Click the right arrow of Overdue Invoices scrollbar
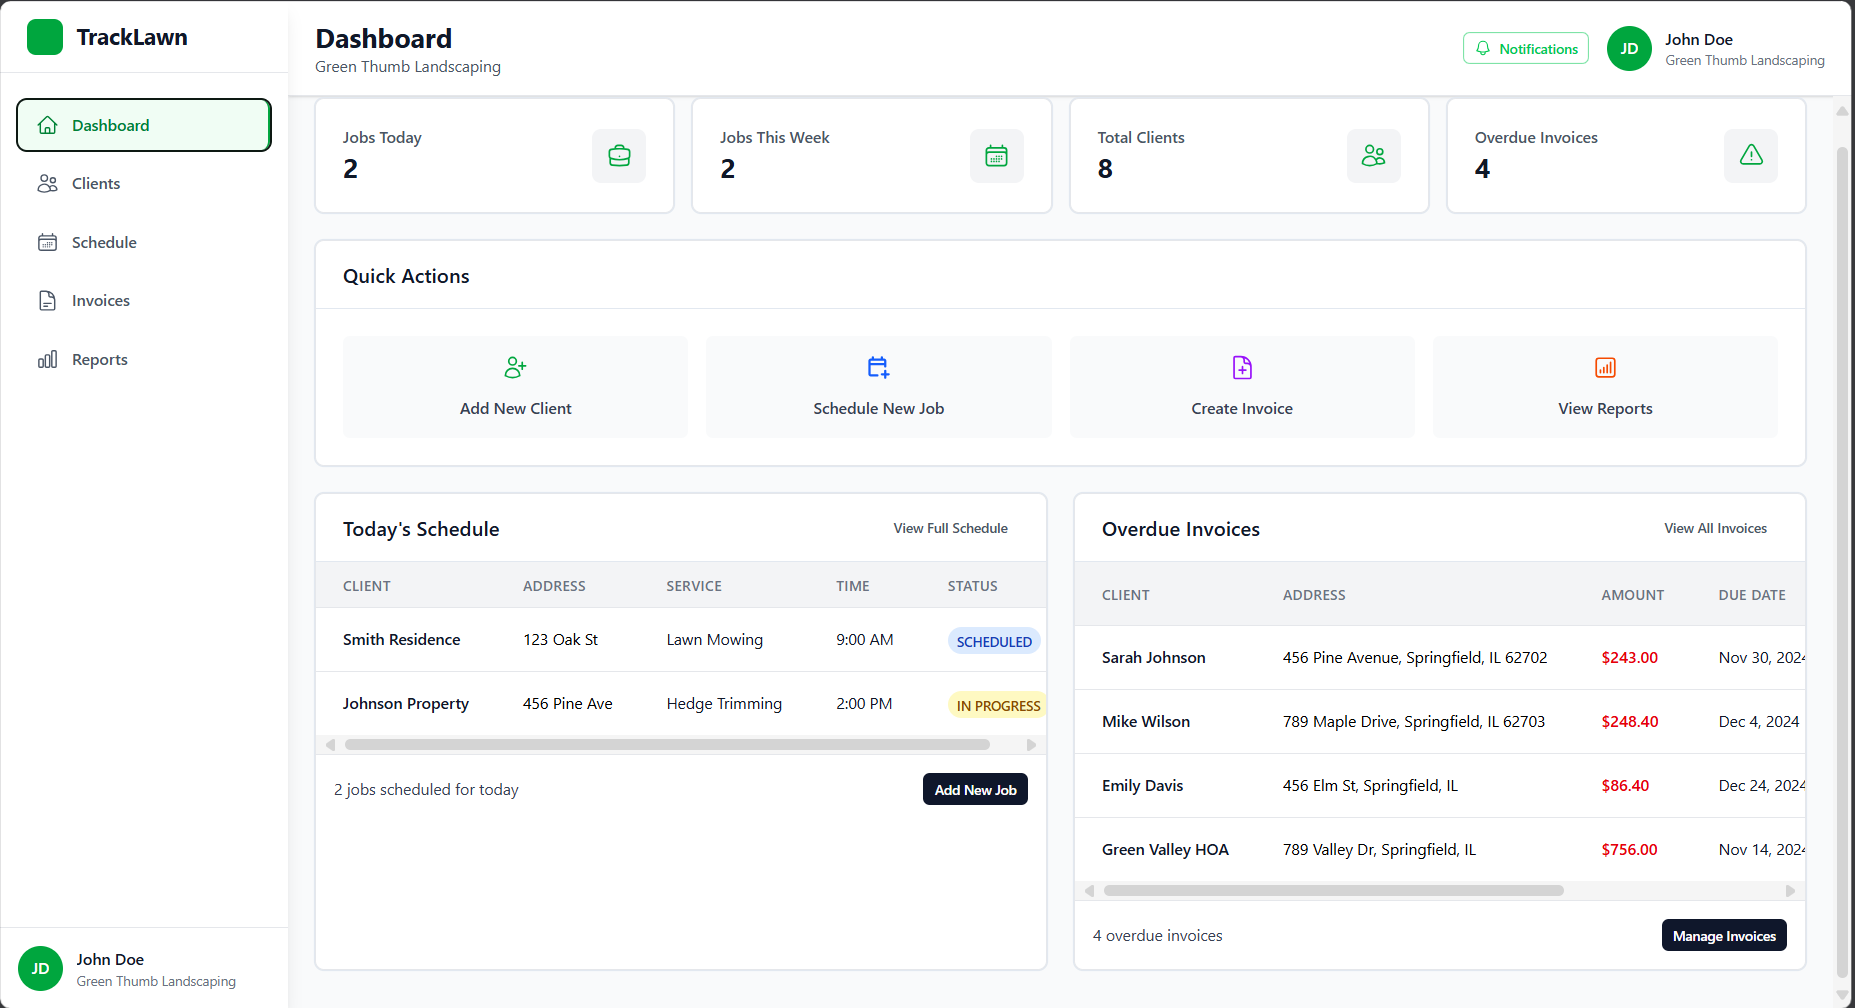This screenshot has height=1008, width=1855. [x=1790, y=890]
